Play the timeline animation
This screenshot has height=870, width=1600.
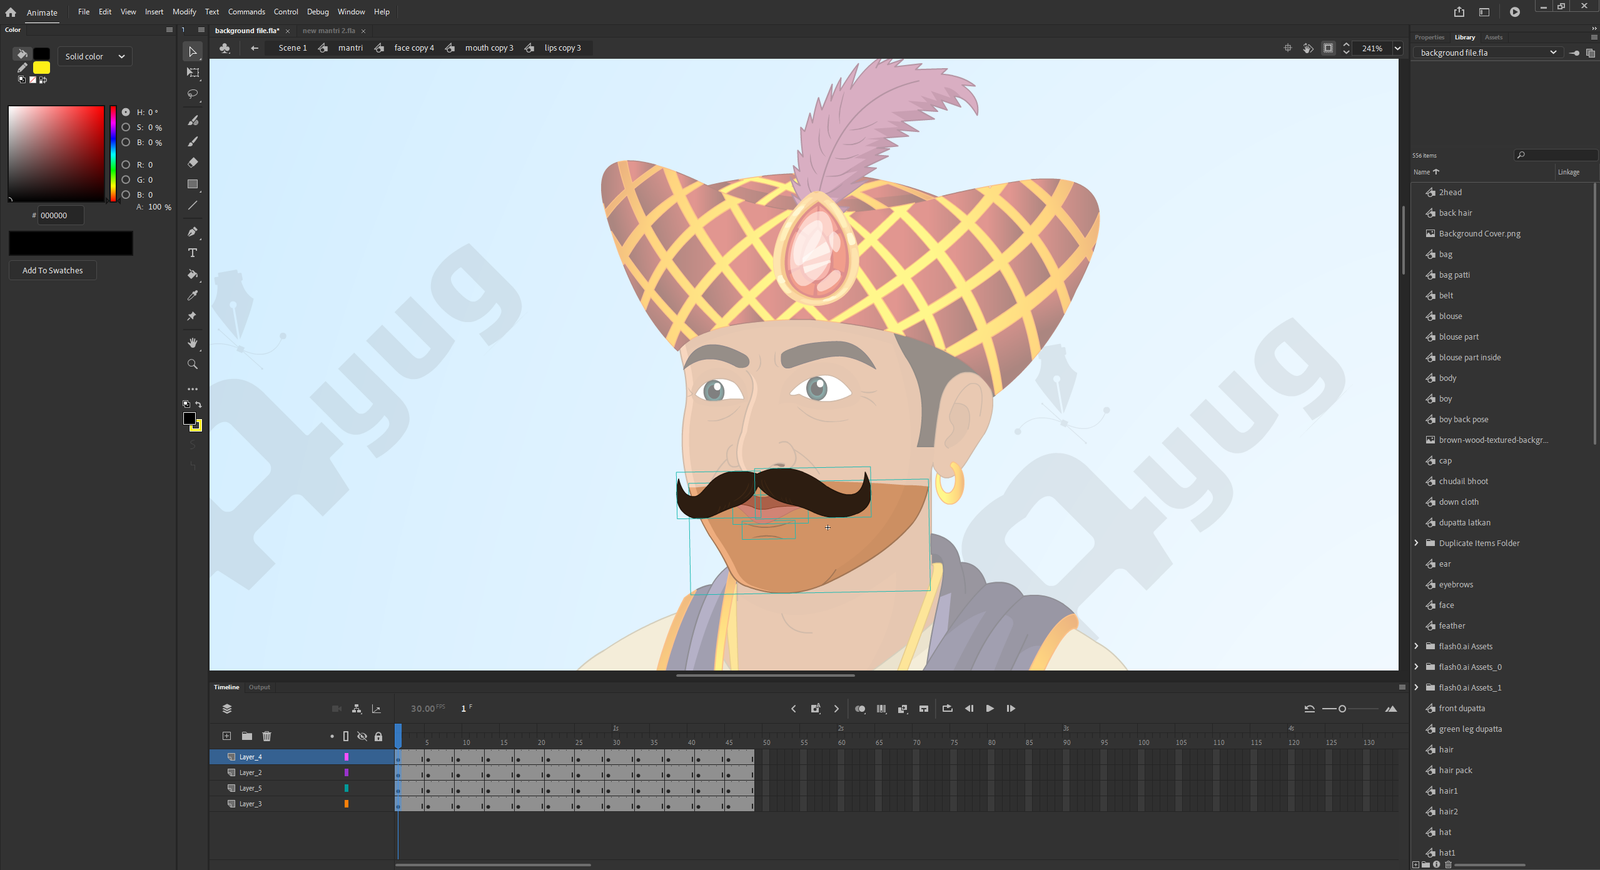click(x=990, y=709)
